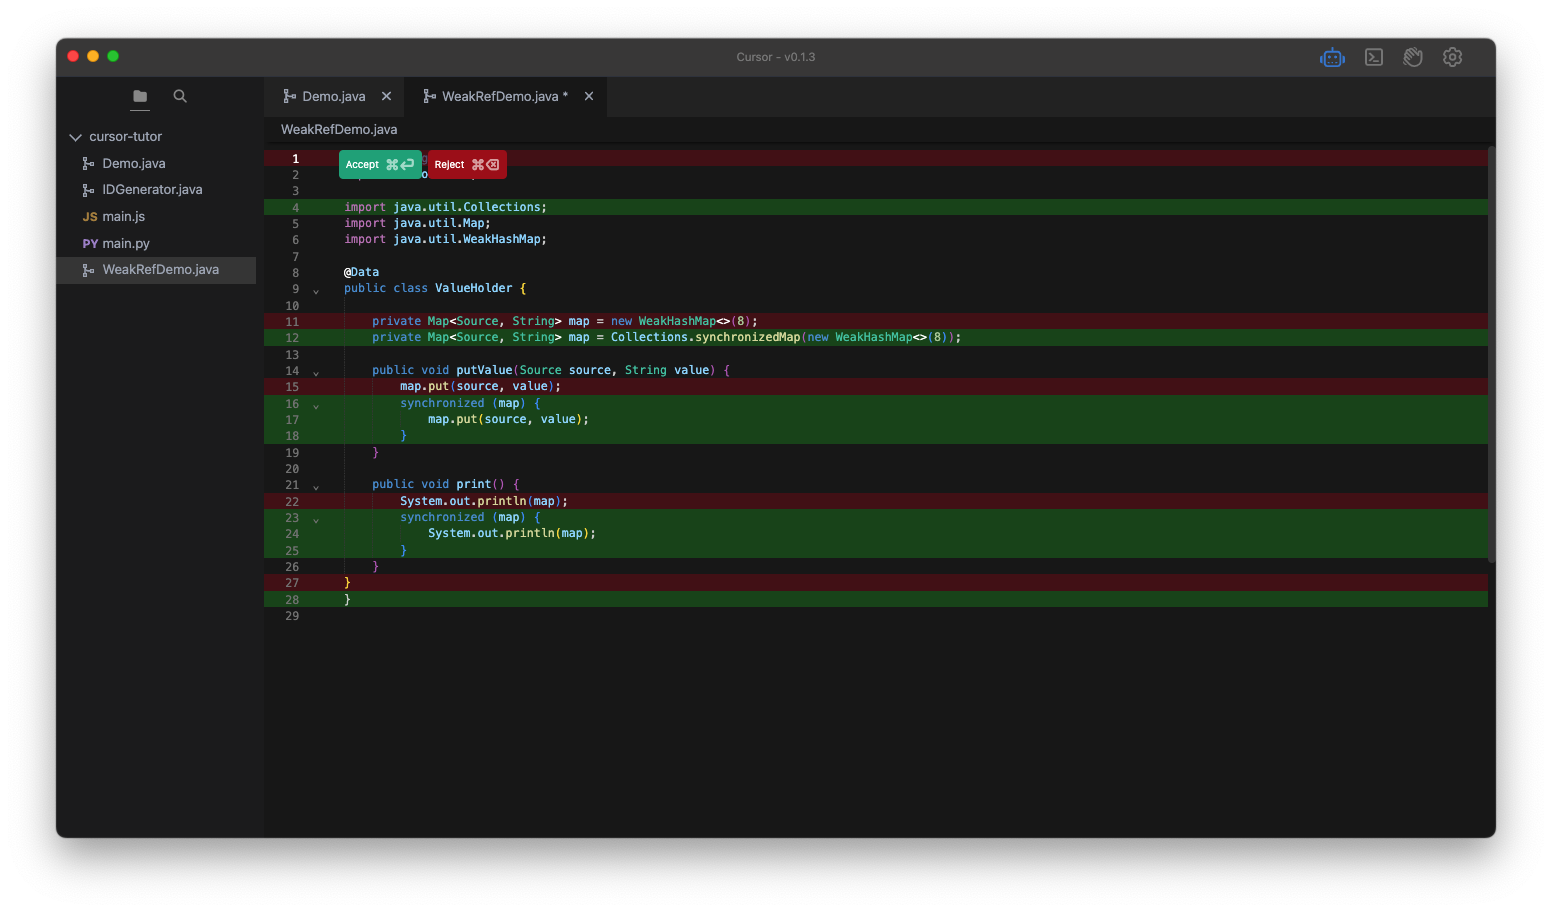1552x912 pixels.
Task: Collapse the cursor-tutor folder
Action: (x=75, y=137)
